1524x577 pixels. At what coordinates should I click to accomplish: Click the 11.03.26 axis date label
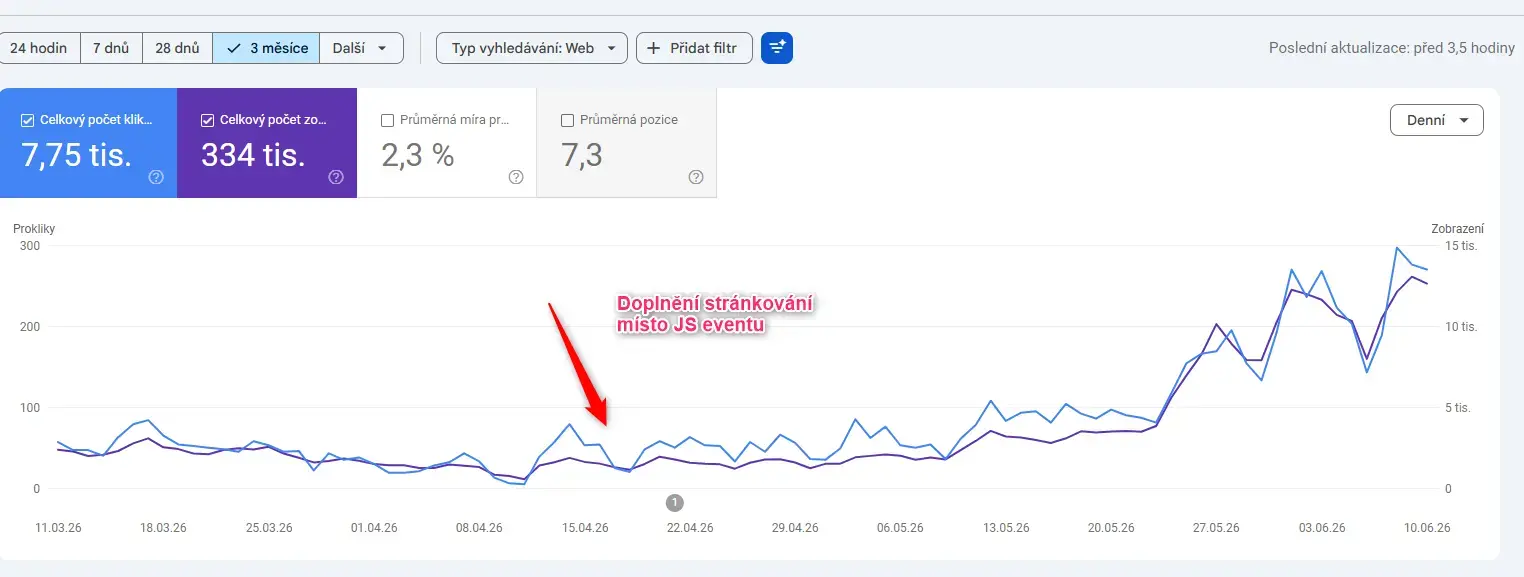coord(57,528)
